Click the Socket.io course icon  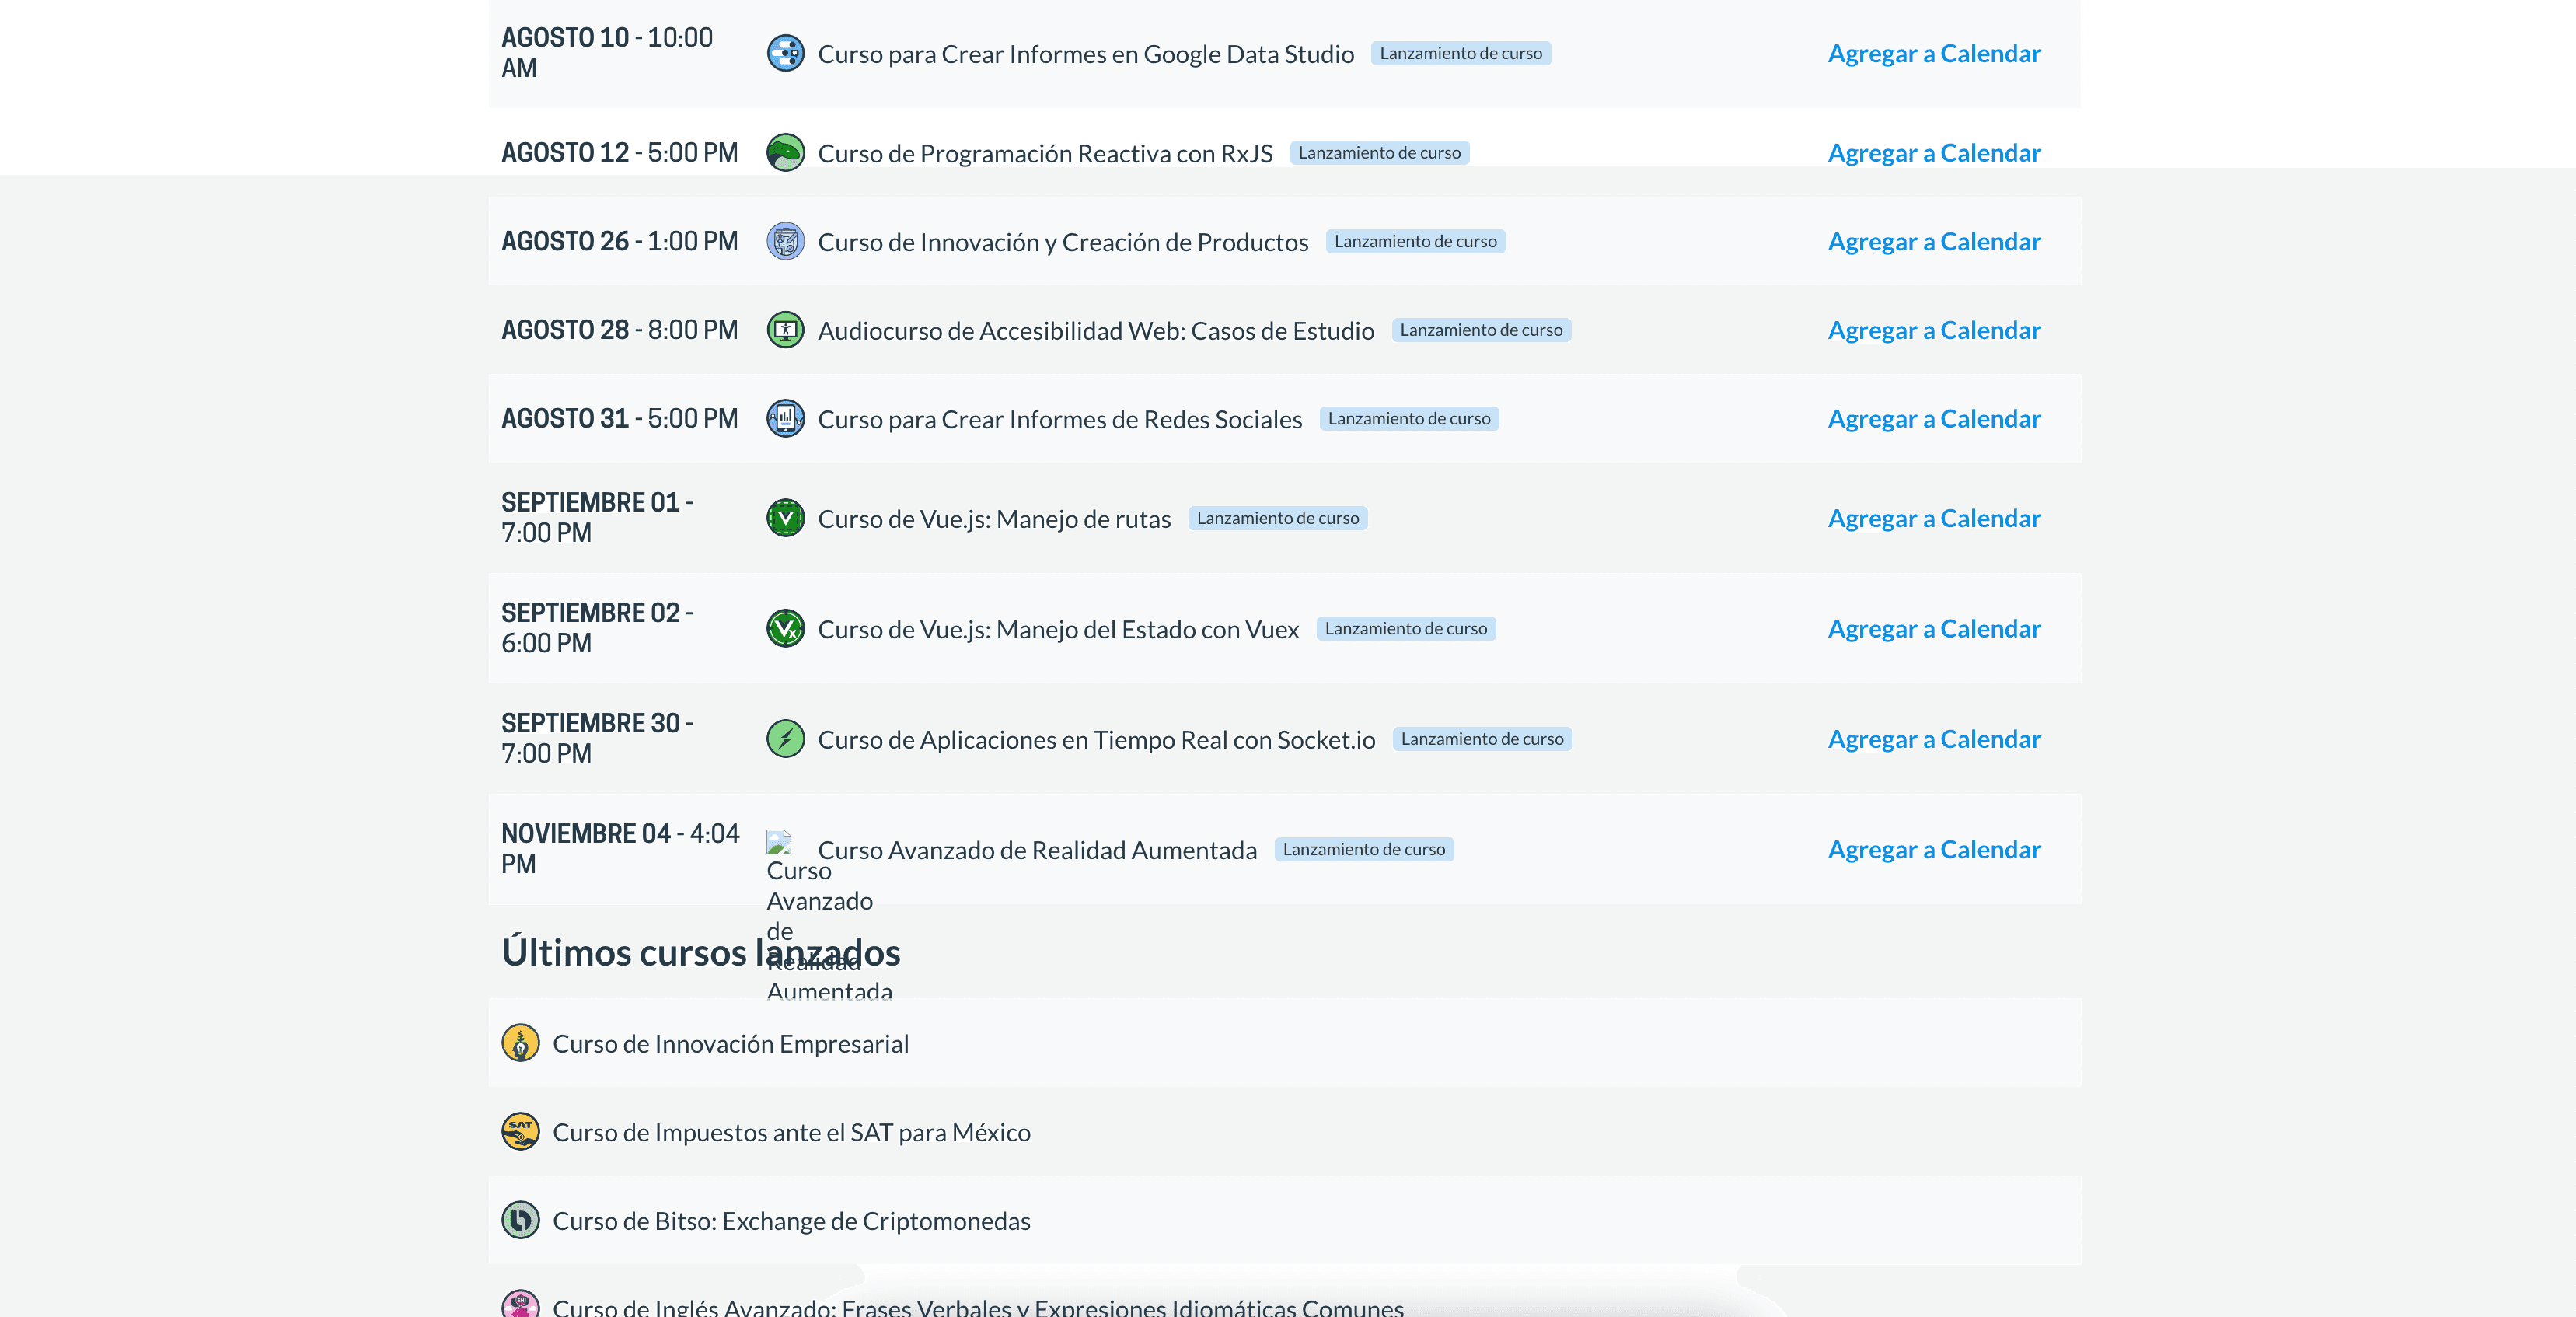coord(785,739)
